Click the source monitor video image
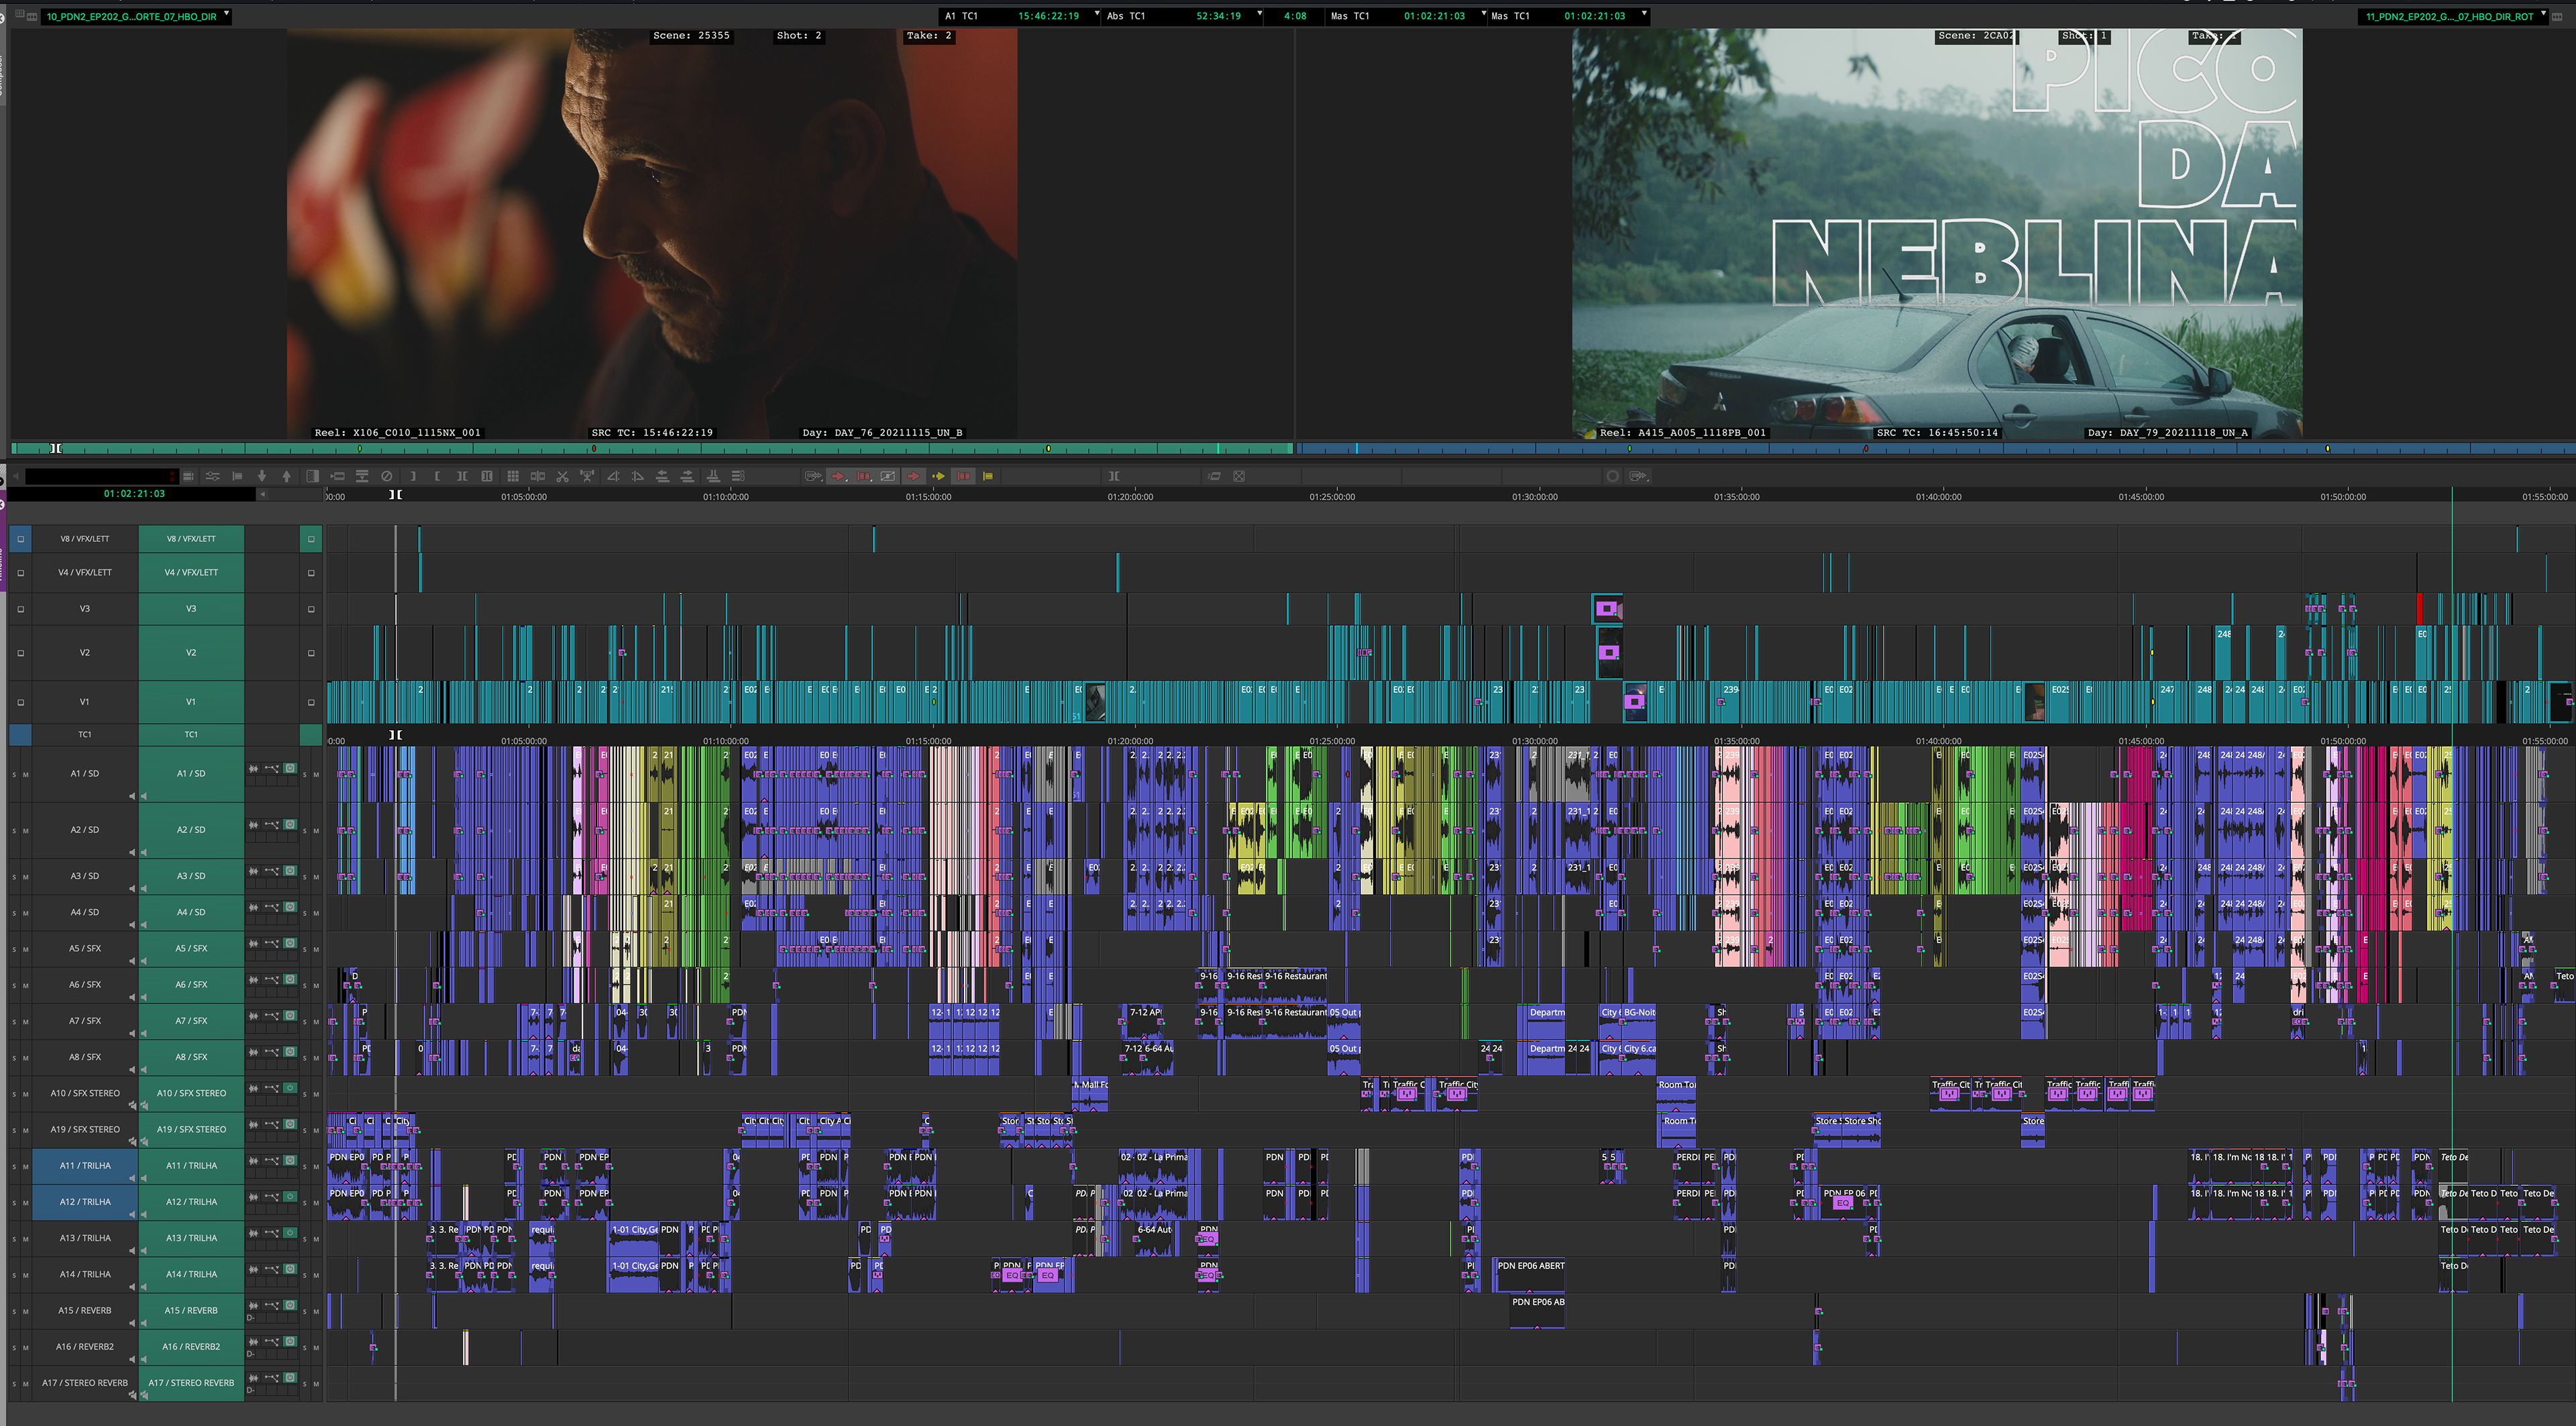2576x1426 pixels. (652, 233)
